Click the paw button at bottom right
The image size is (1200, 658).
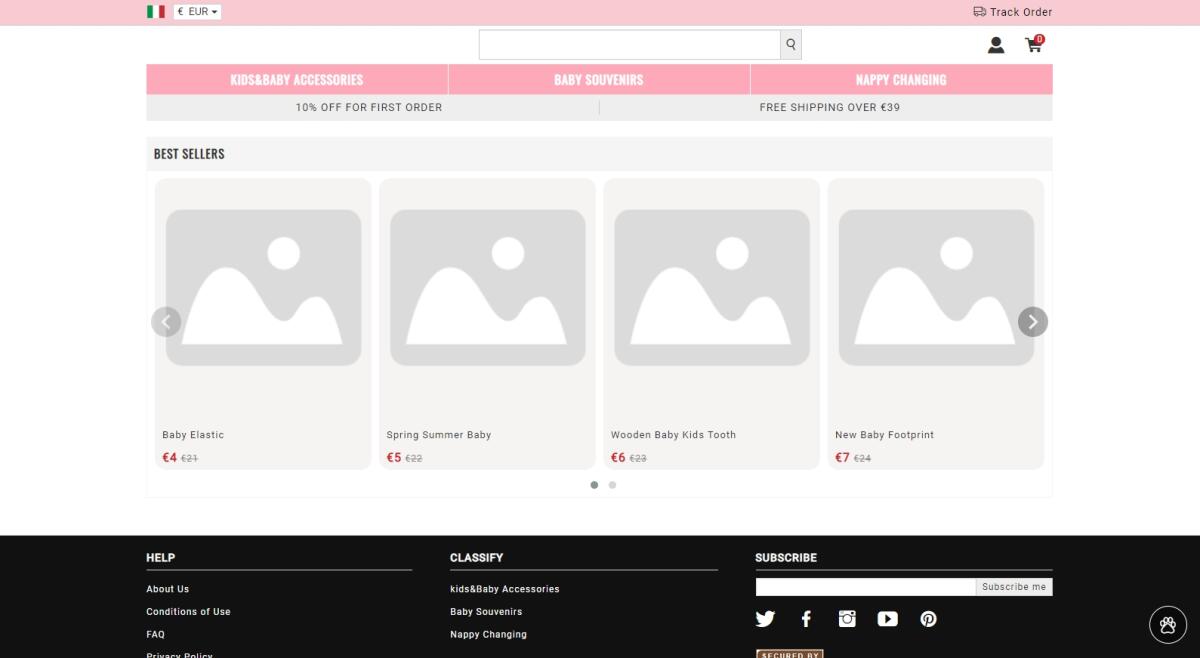pyautogui.click(x=1167, y=624)
